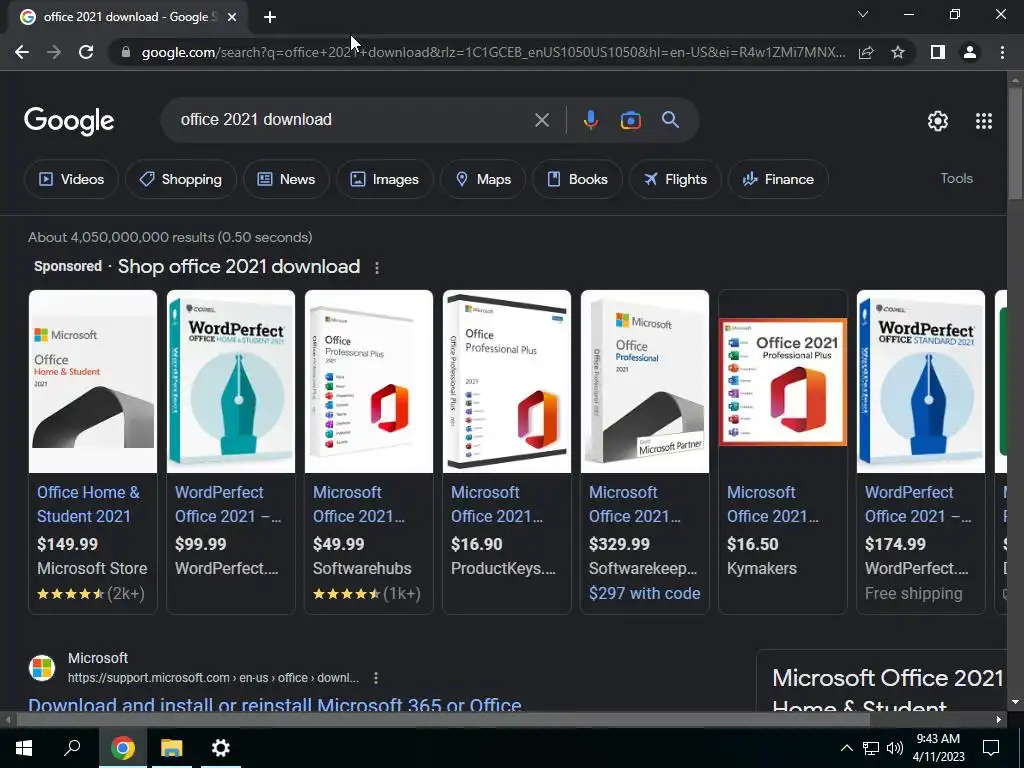Open Chrome profile menu
This screenshot has width=1024, height=768.
pyautogui.click(x=970, y=52)
